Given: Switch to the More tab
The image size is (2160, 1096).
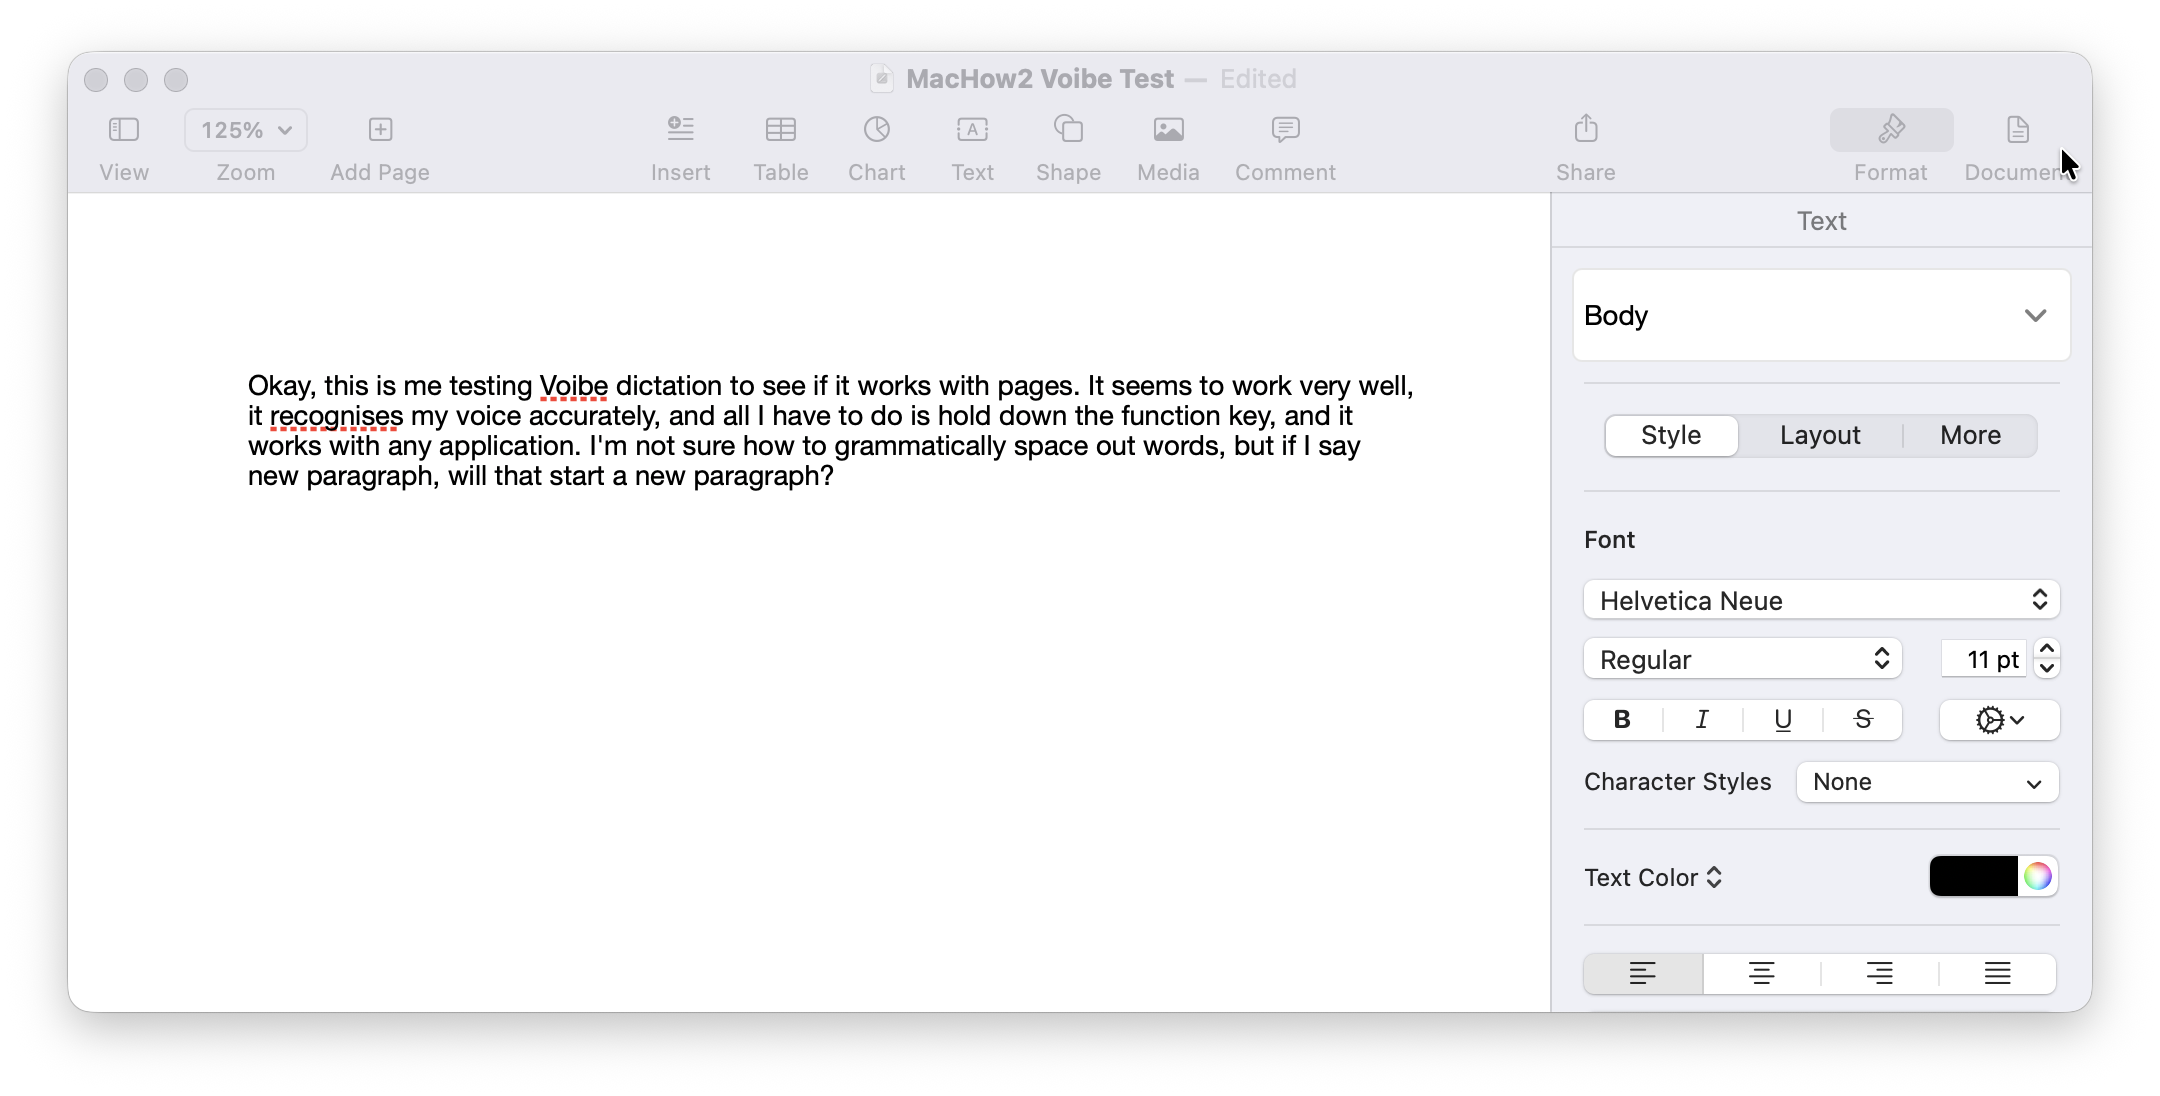Looking at the screenshot, I should (1970, 435).
